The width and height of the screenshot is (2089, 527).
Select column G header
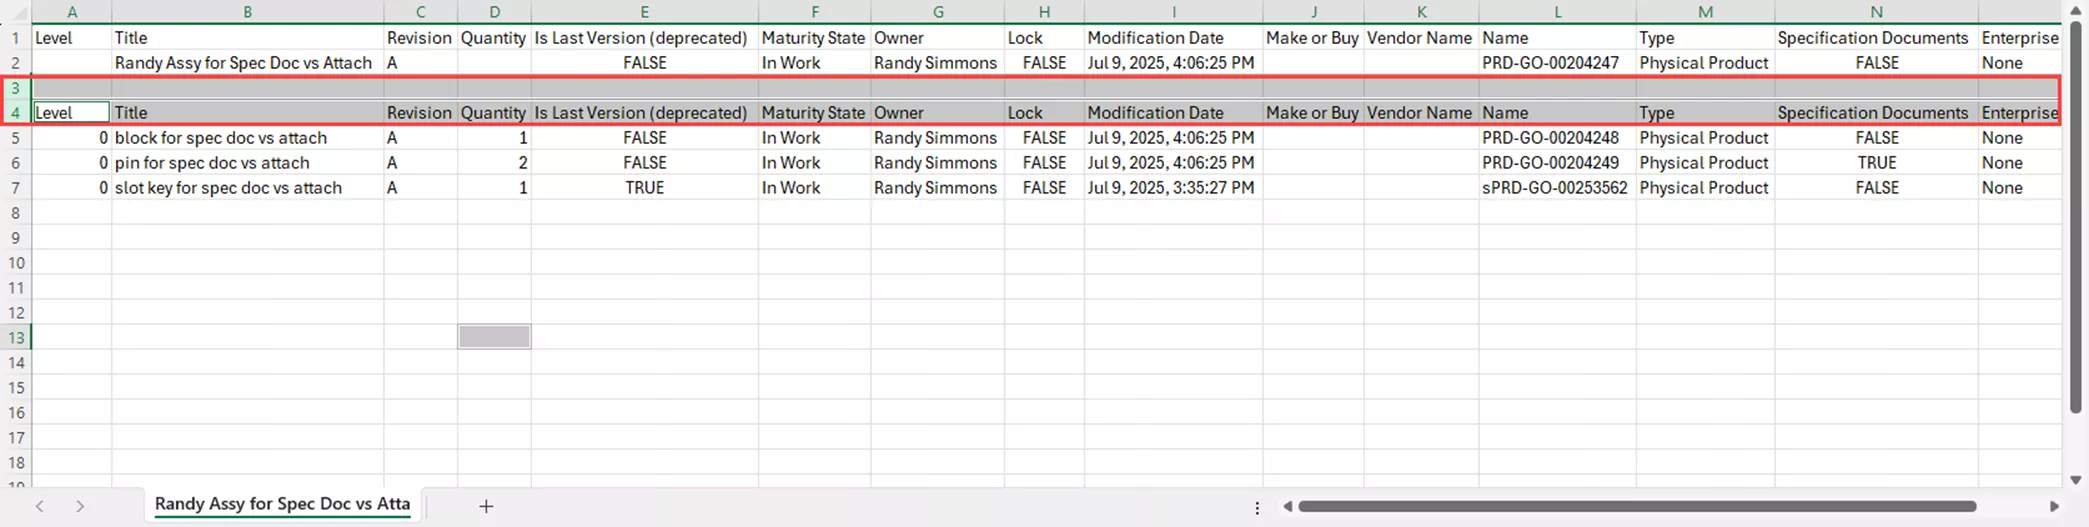tap(938, 12)
